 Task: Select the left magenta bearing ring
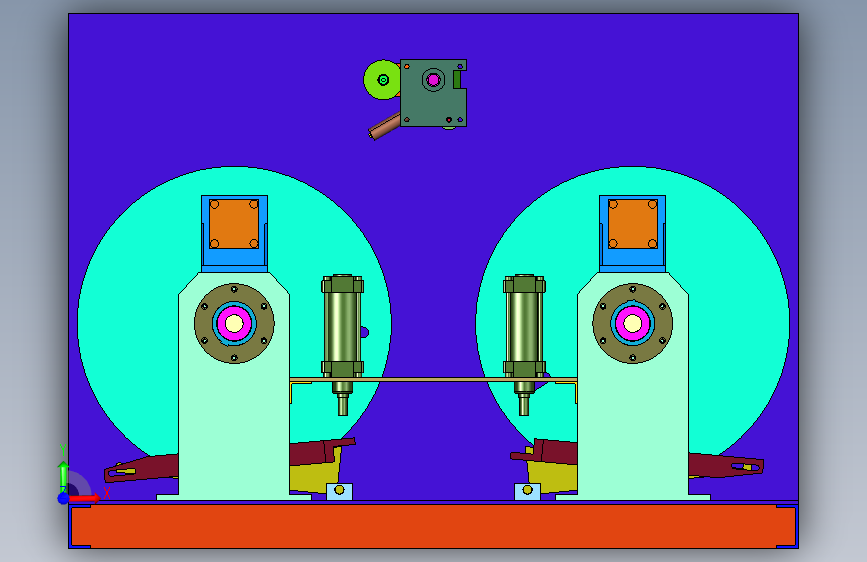[x=223, y=324]
